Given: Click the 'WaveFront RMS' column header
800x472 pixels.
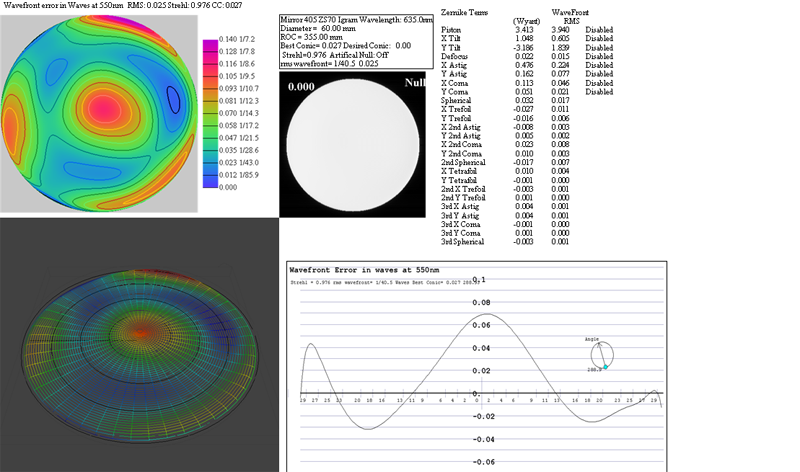Looking at the screenshot, I should tap(570, 16).
